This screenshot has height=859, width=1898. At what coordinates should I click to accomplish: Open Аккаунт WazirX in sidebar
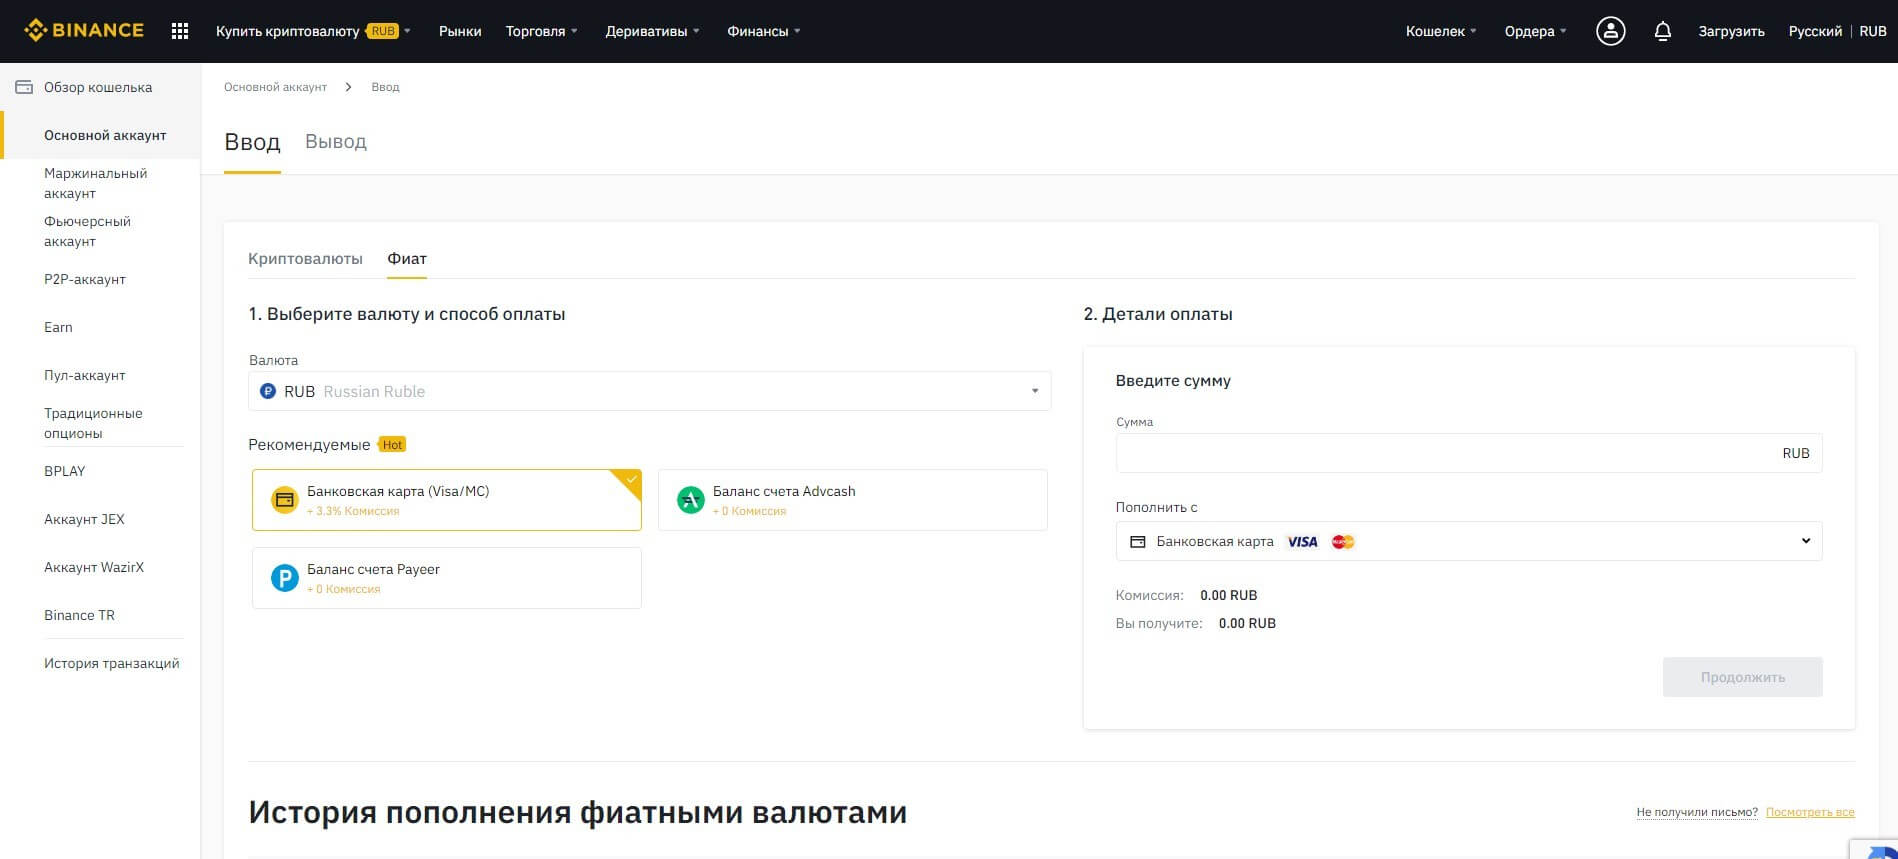click(94, 567)
